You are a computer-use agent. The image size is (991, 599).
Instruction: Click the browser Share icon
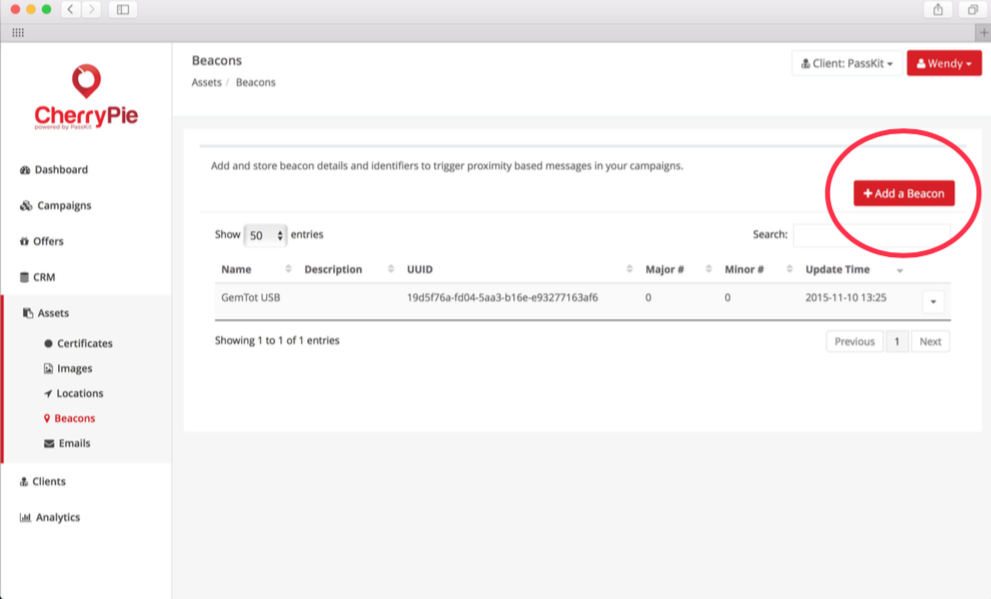click(x=938, y=9)
